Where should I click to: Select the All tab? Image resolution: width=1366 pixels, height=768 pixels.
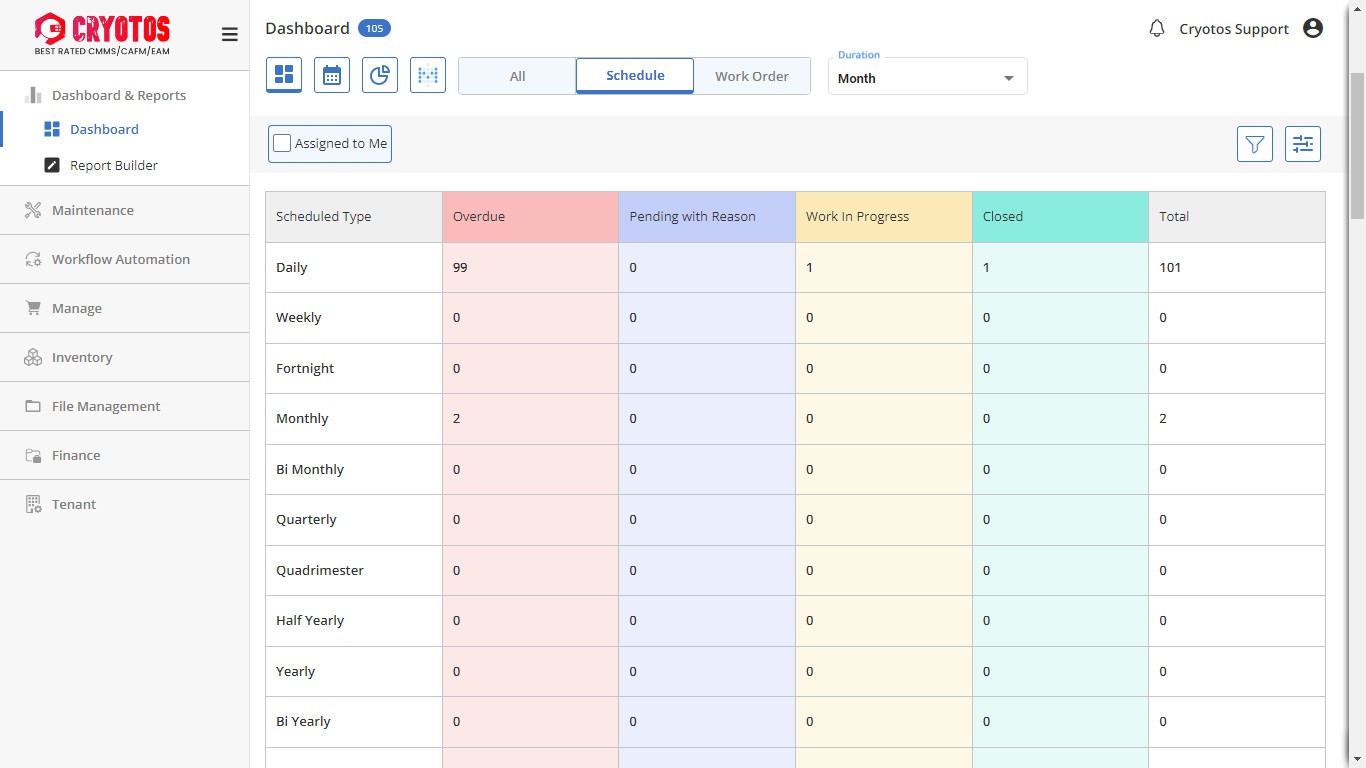tap(517, 76)
